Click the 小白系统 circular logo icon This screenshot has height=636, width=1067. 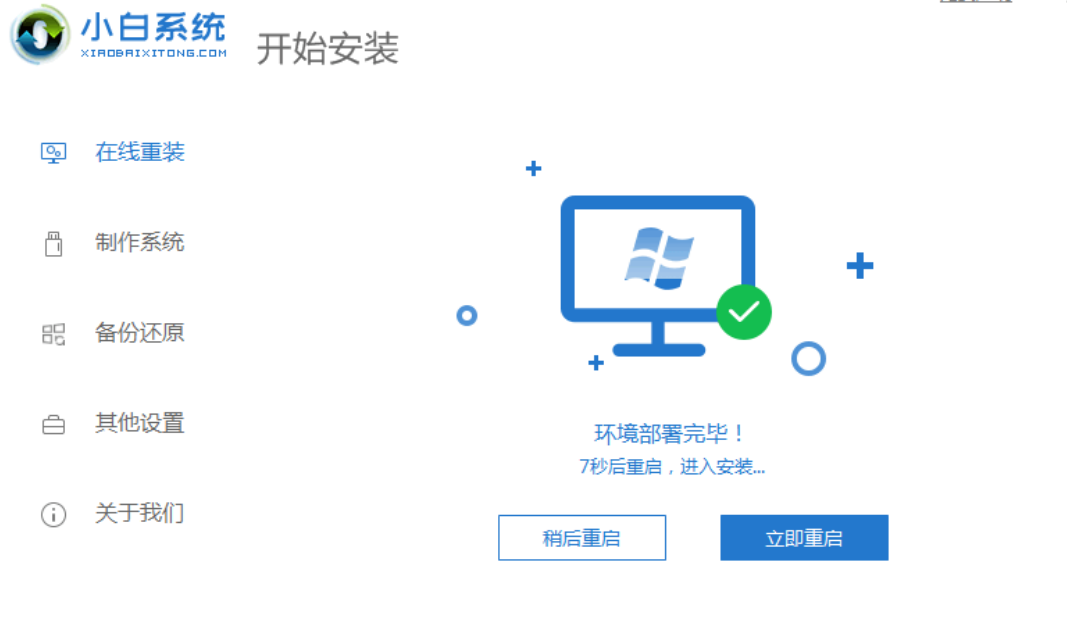point(40,35)
